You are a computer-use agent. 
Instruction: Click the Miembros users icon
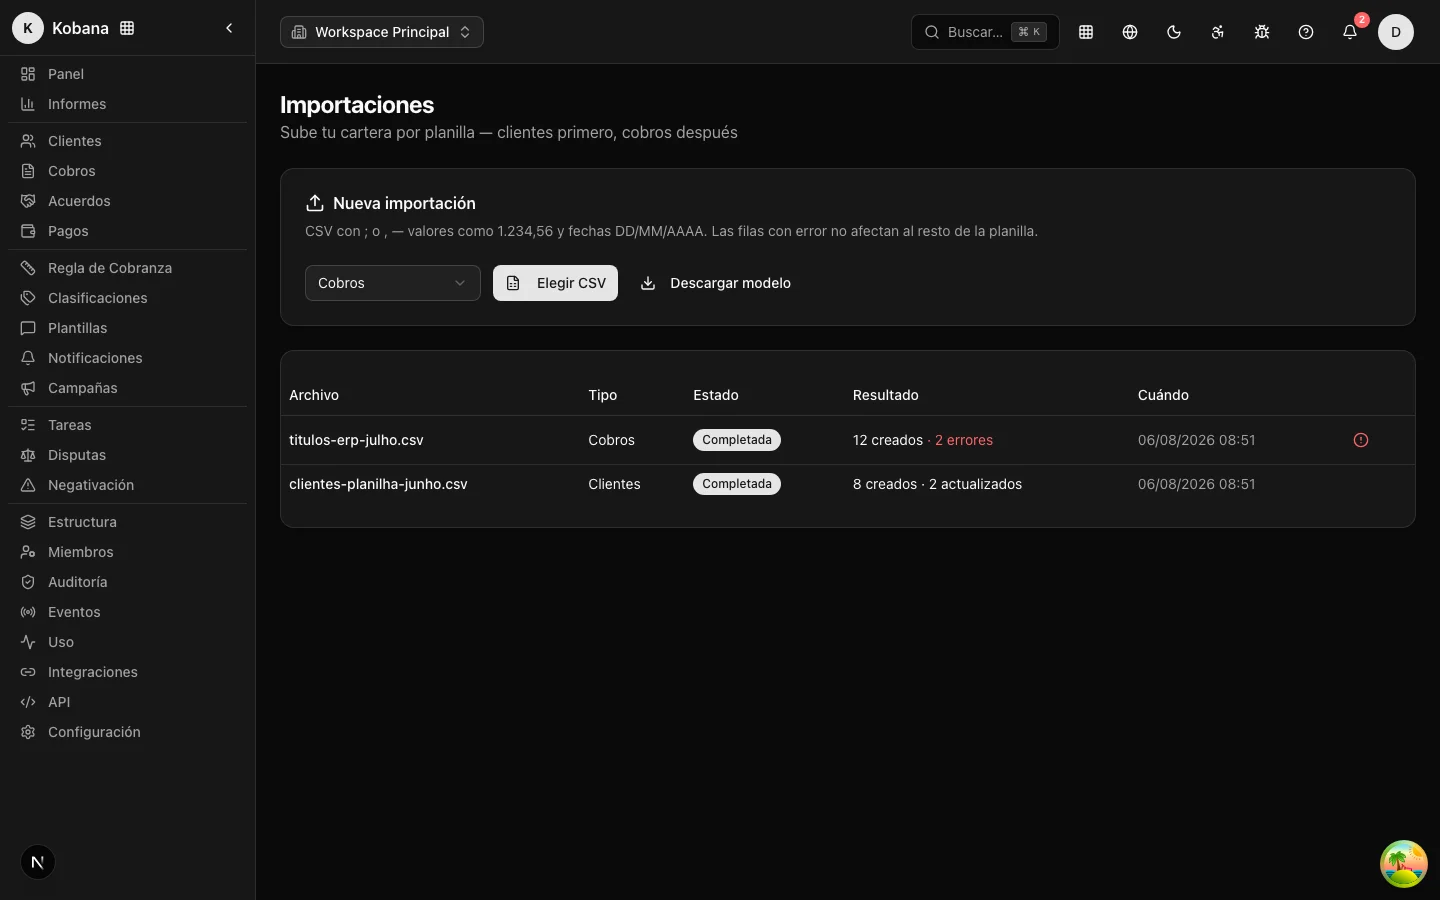28,552
